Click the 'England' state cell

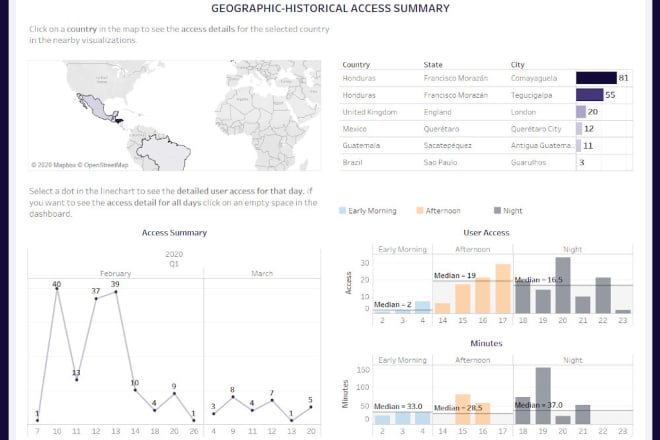coord(437,112)
